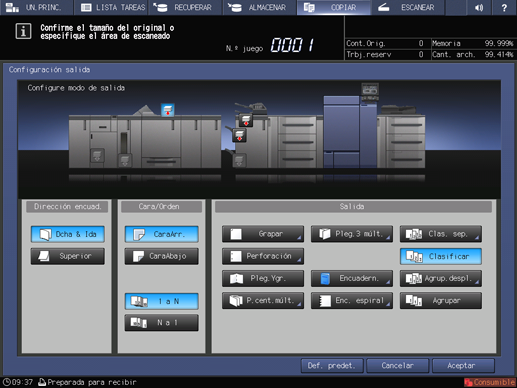Go to the ALMACENAR tab

(x=260, y=7)
